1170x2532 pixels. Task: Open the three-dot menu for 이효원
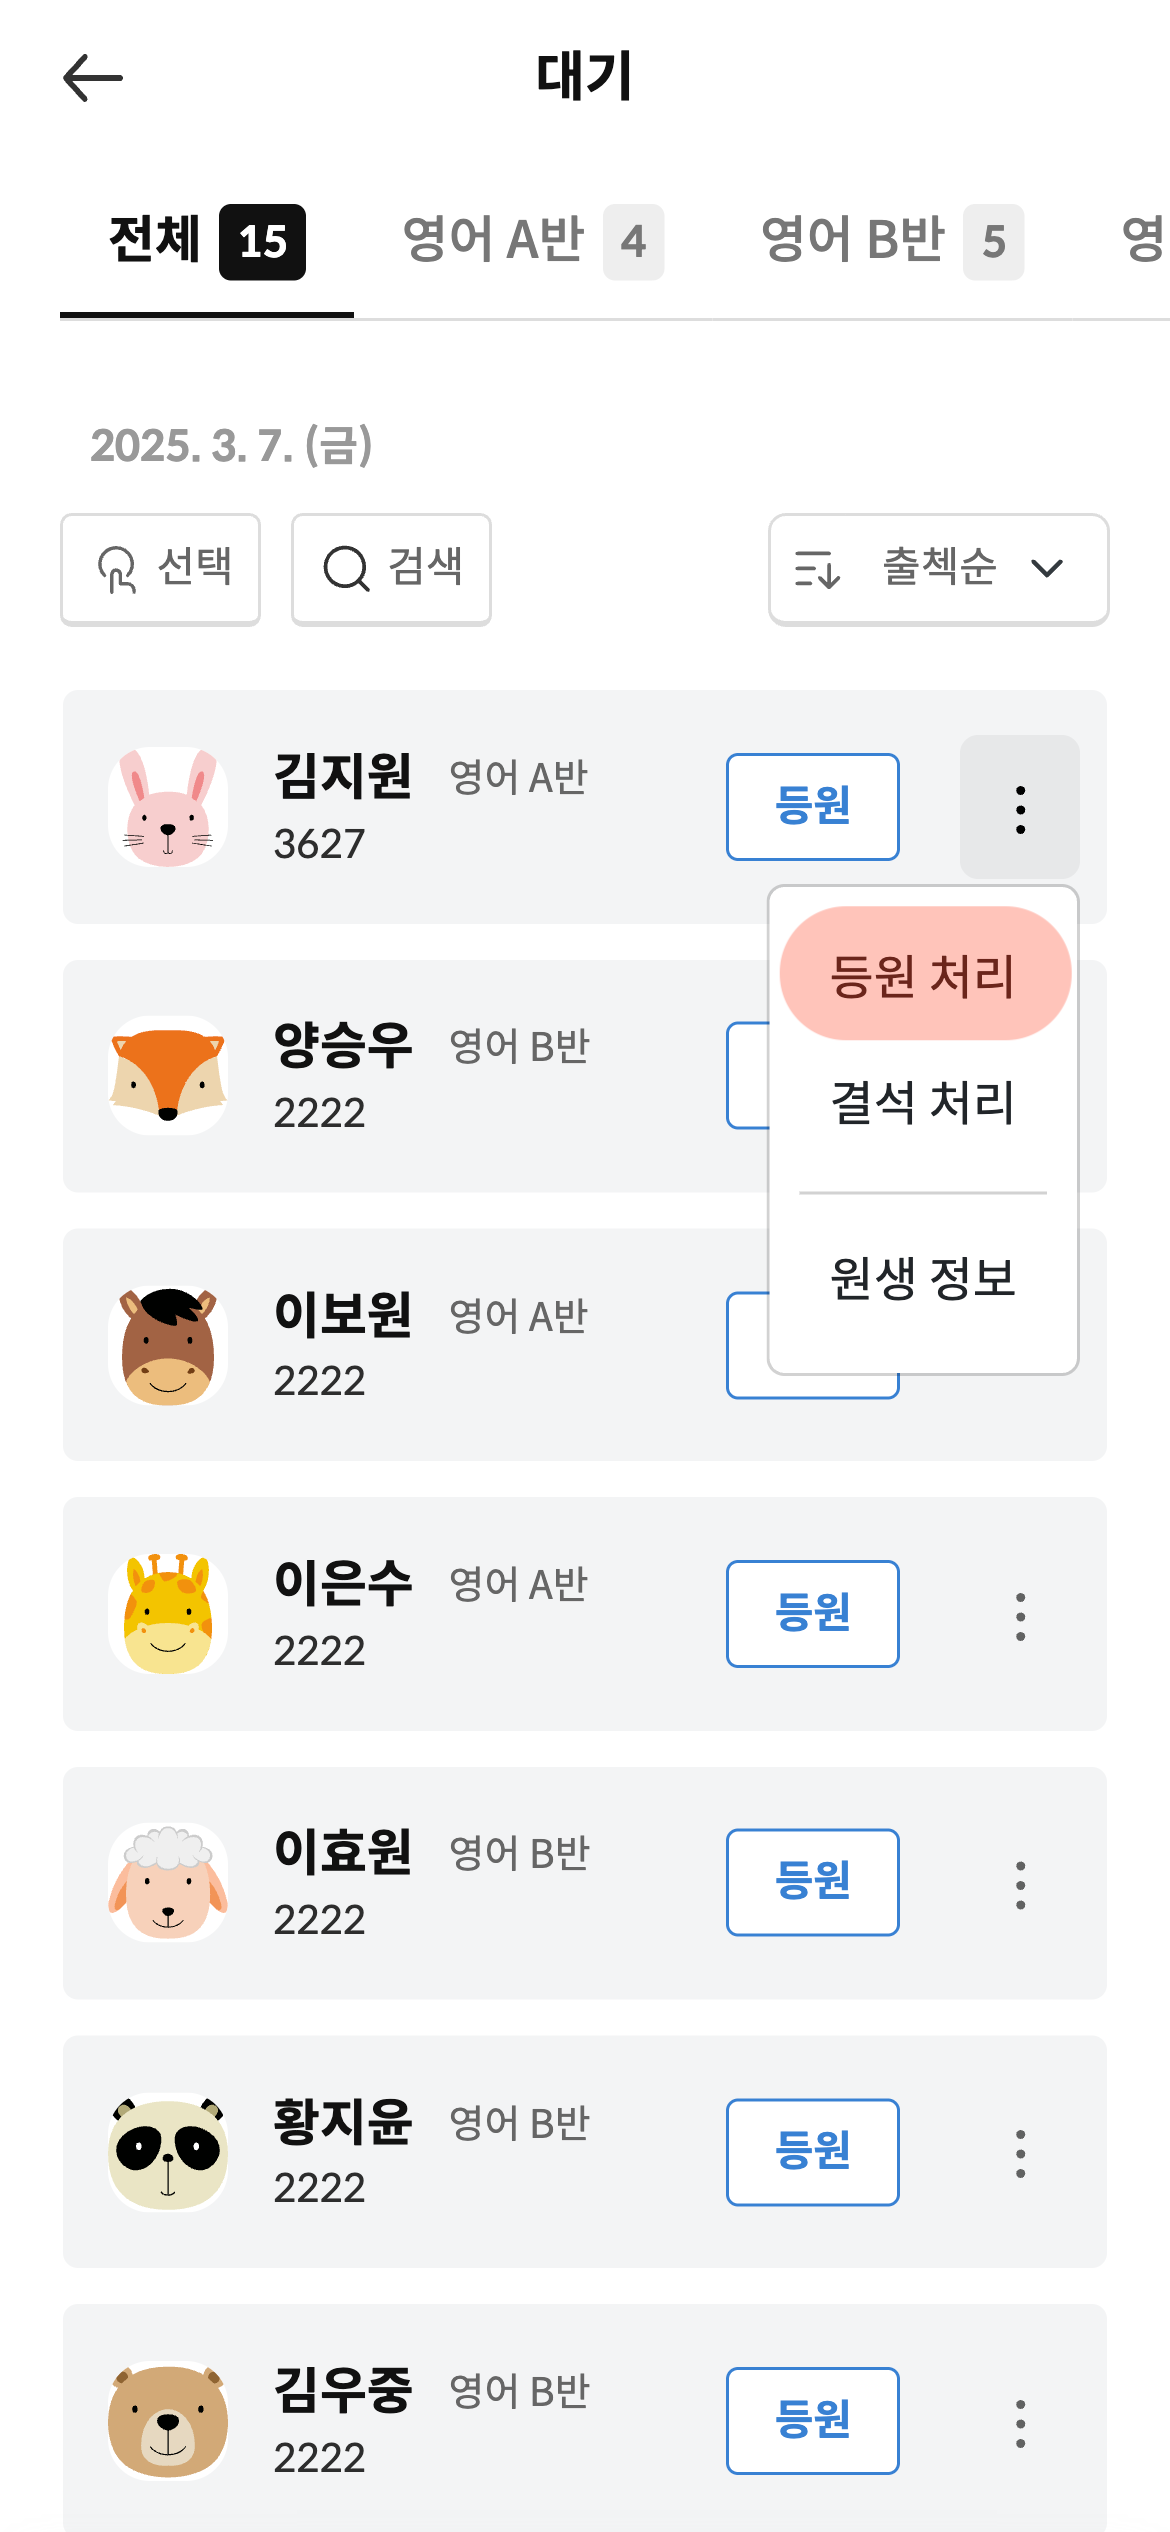(1019, 1884)
